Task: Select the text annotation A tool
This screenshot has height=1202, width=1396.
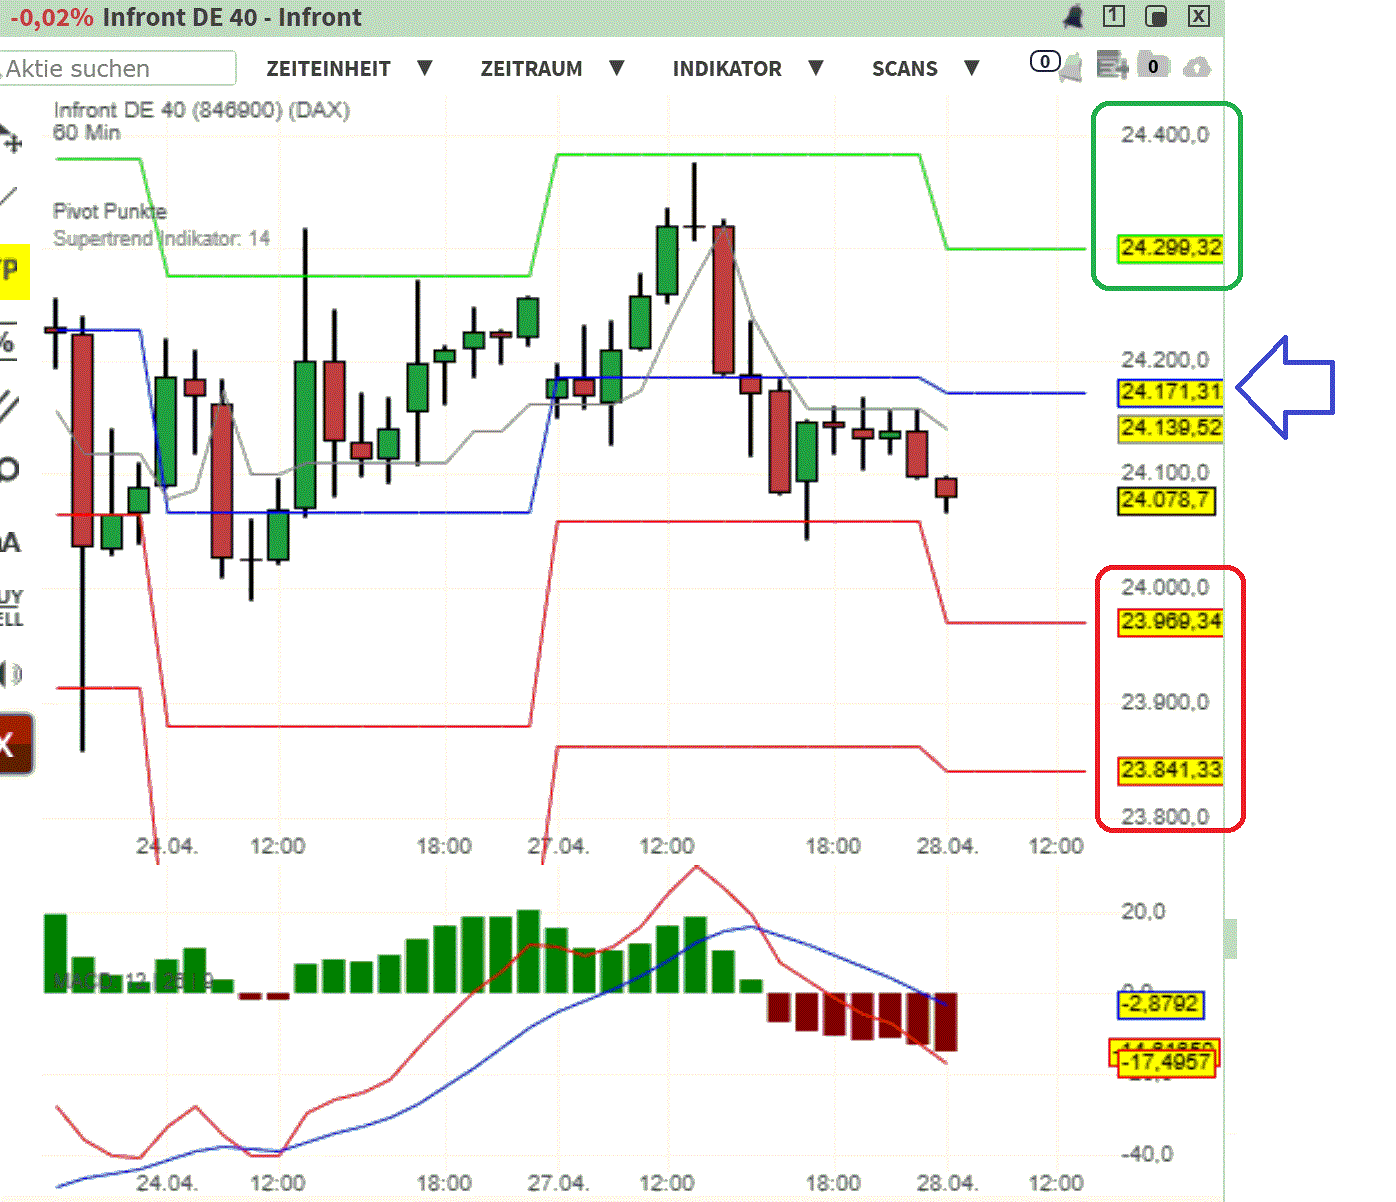Action: coord(9,543)
